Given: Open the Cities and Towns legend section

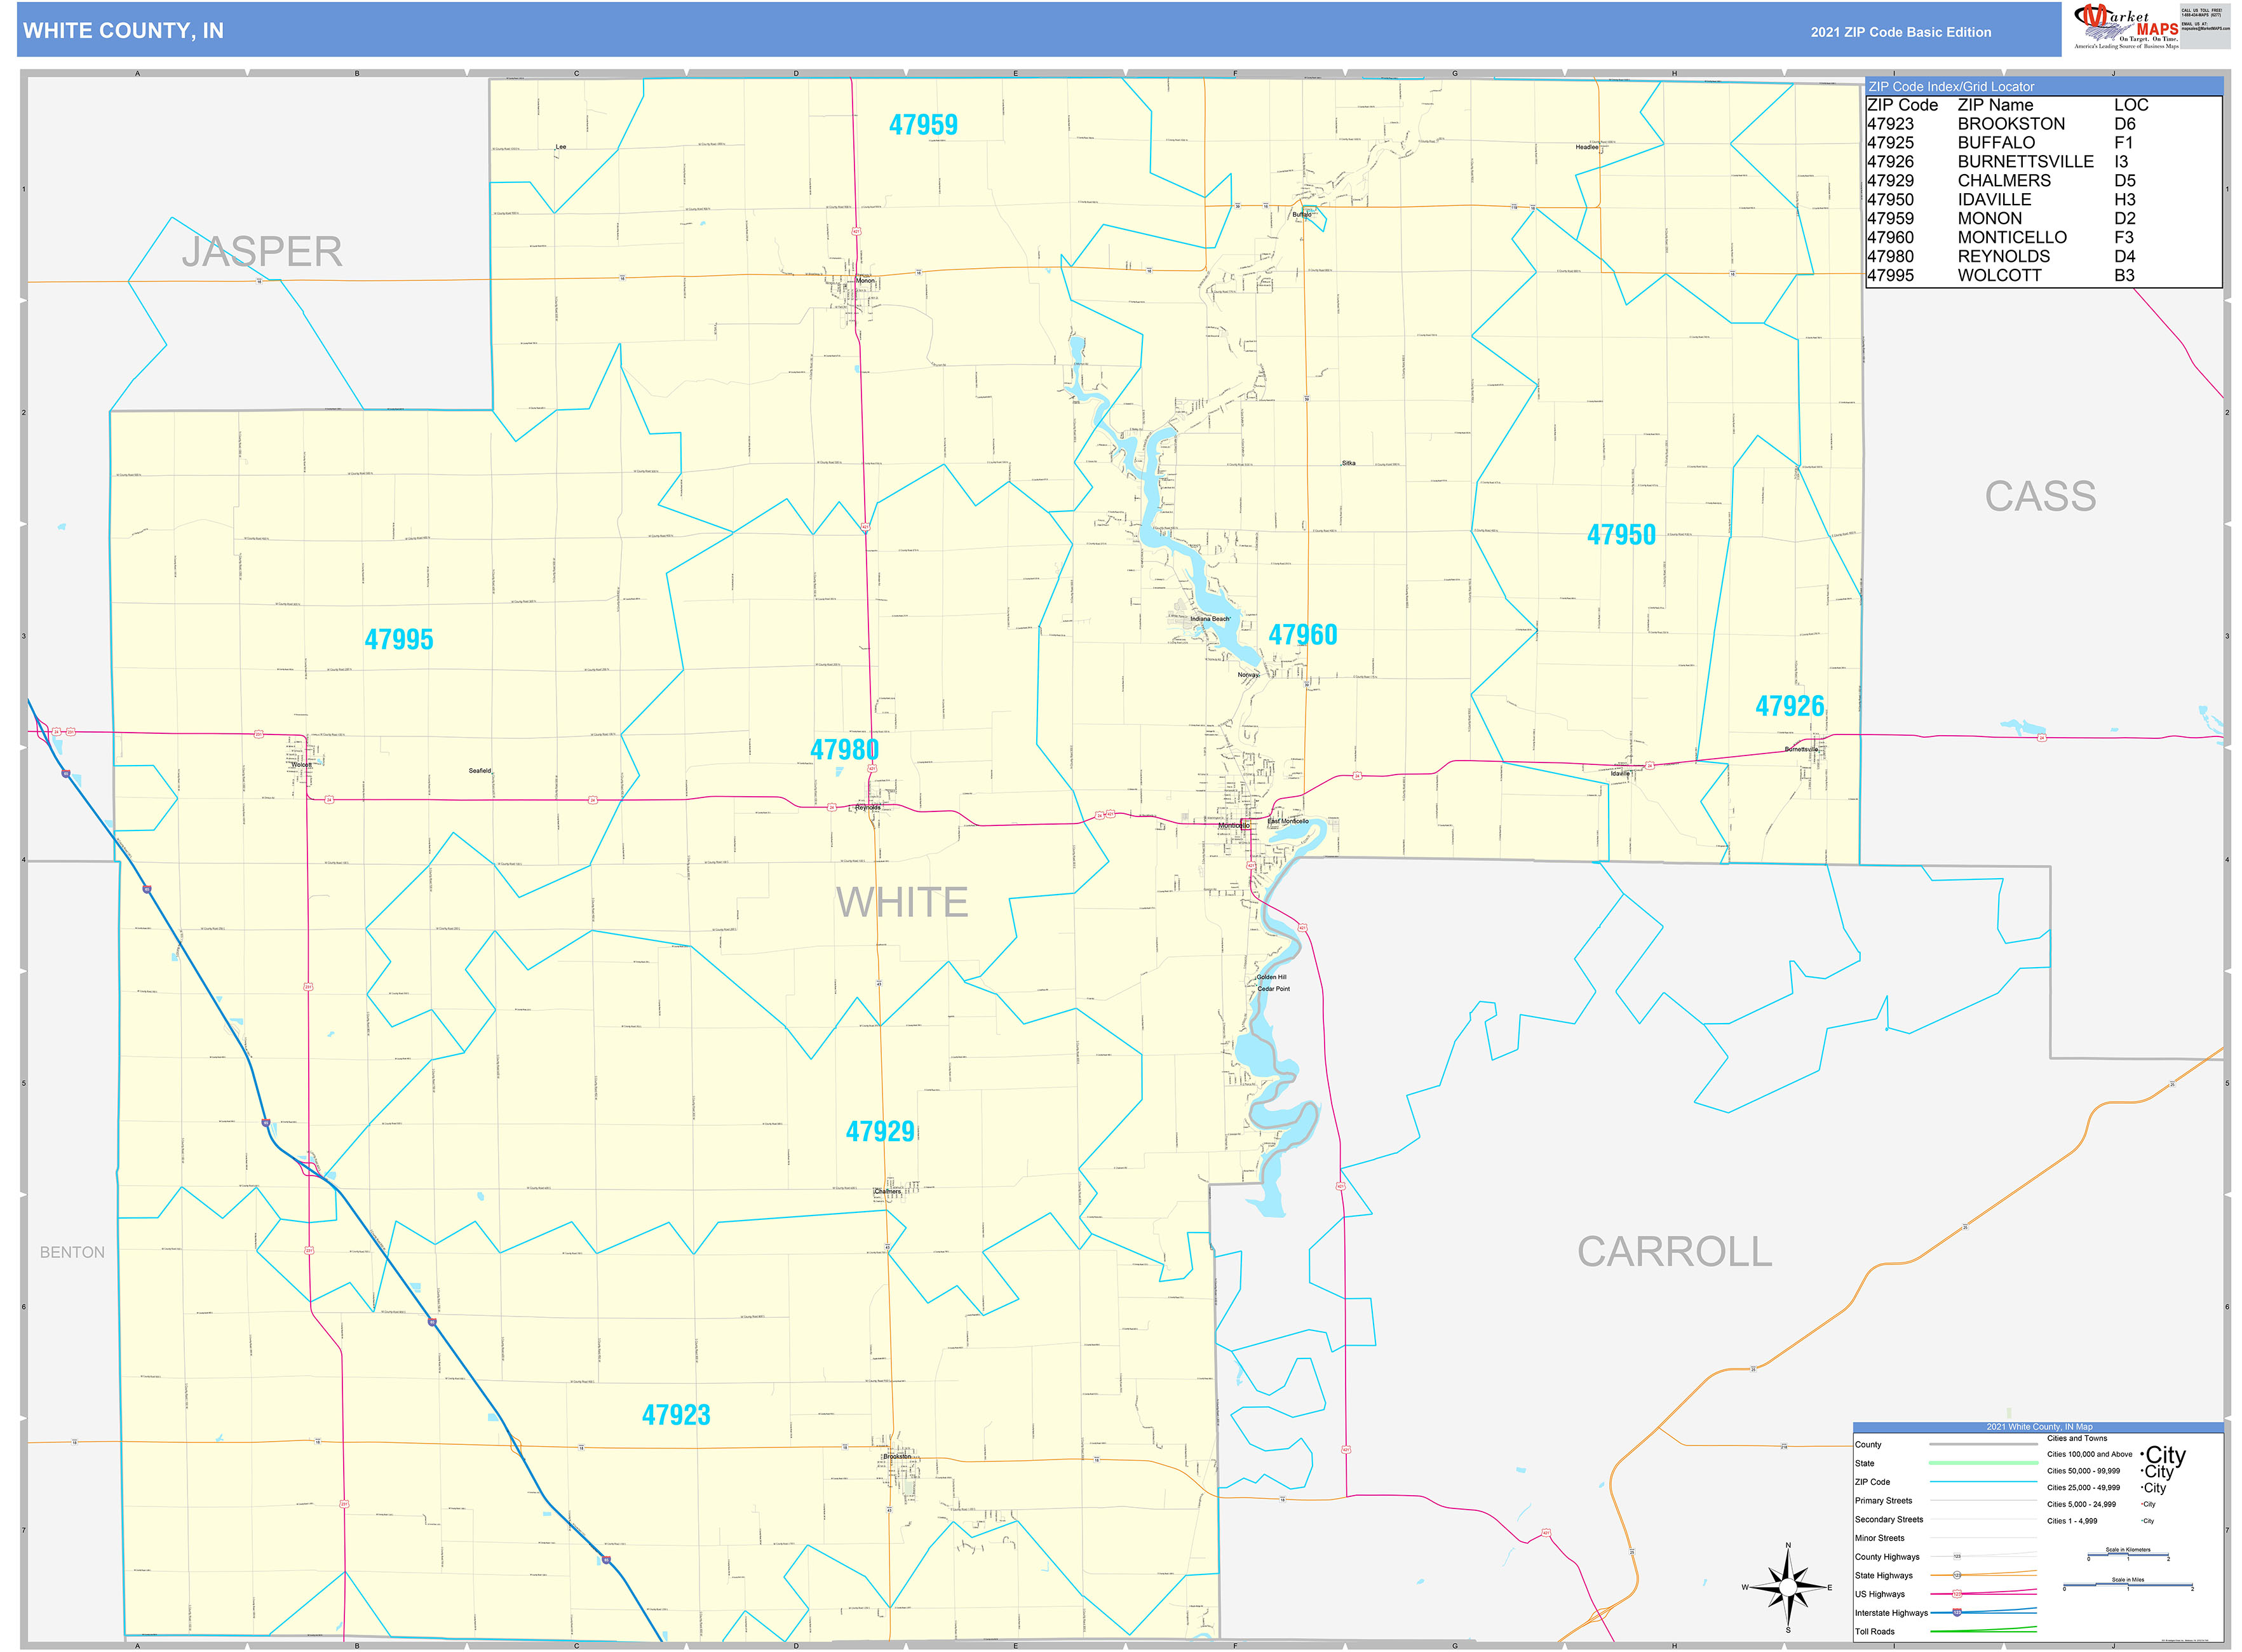Looking at the screenshot, I should pyautogui.click(x=2077, y=1439).
